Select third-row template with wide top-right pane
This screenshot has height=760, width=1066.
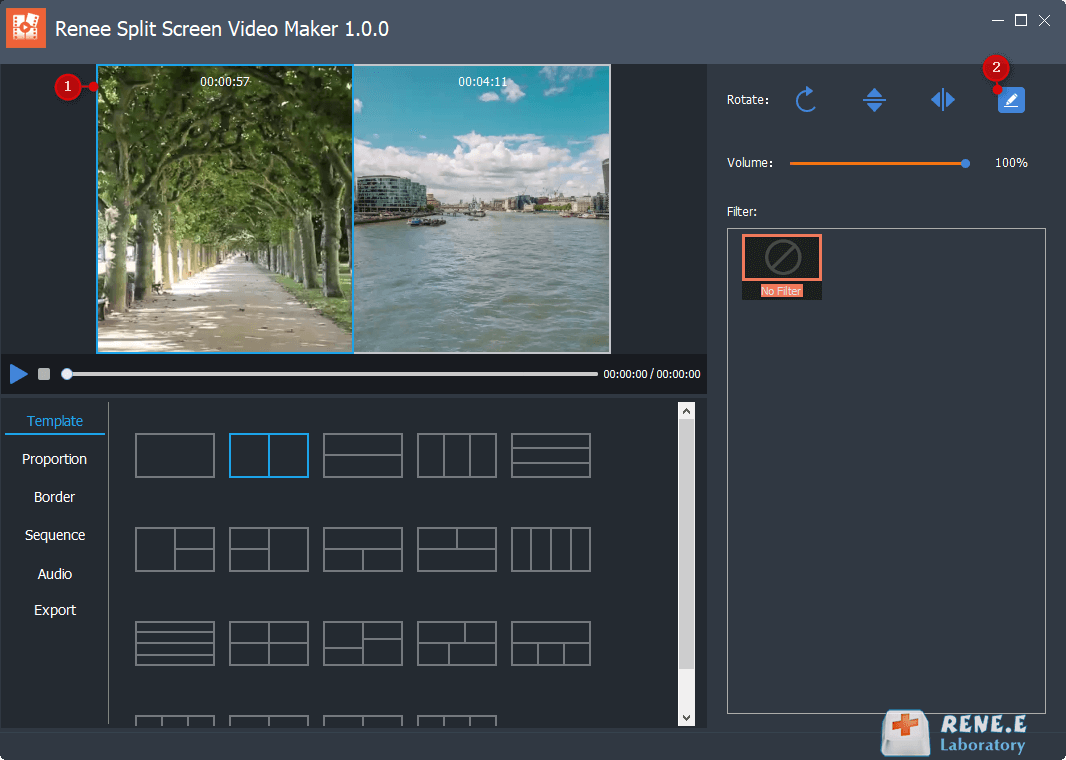coord(362,643)
